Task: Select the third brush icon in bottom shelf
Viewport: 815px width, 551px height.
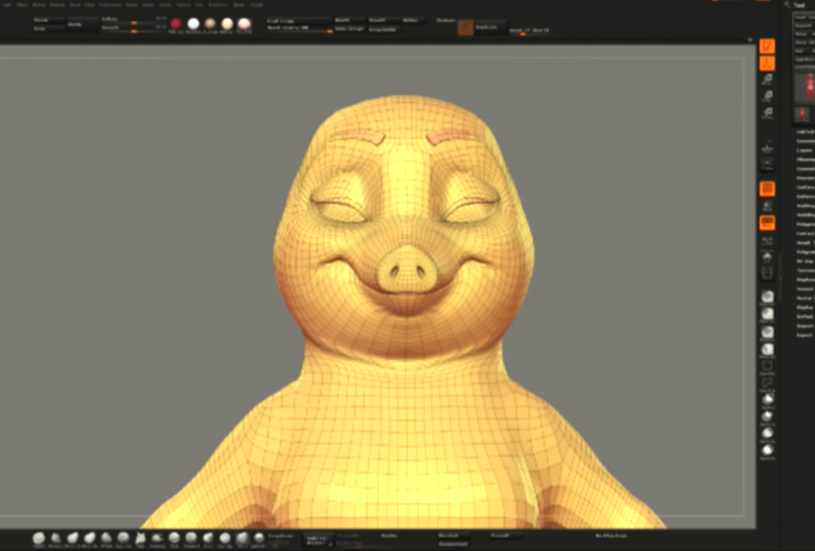Action: click(x=73, y=539)
